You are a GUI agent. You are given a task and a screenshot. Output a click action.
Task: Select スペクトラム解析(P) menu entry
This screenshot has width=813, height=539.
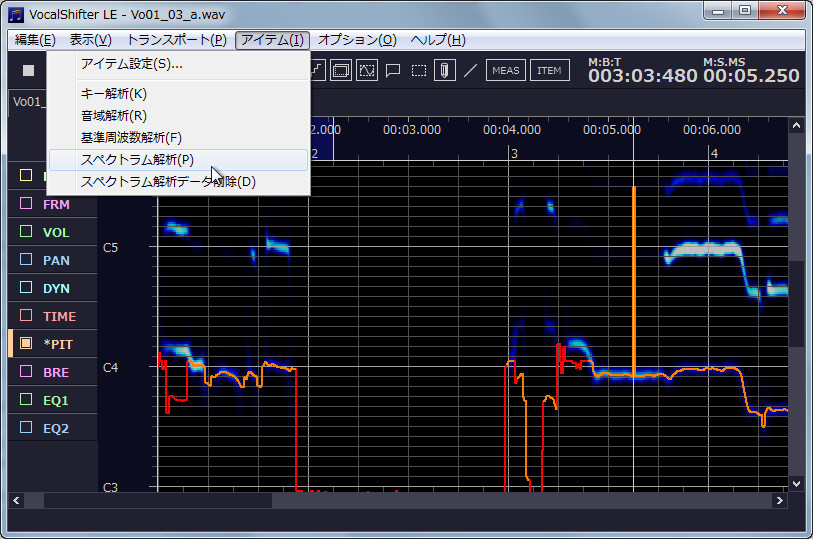tap(179, 160)
